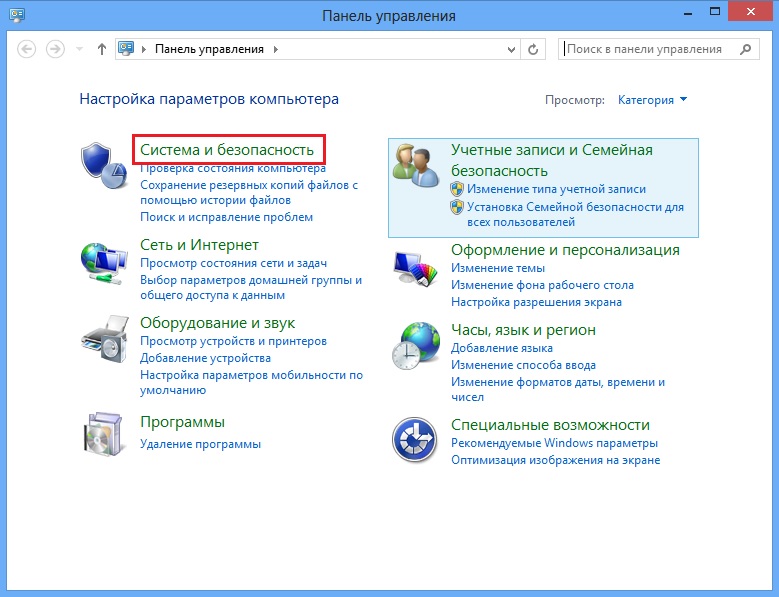
Task: Click the Control Panel icon in the address bar
Action: tap(126, 49)
